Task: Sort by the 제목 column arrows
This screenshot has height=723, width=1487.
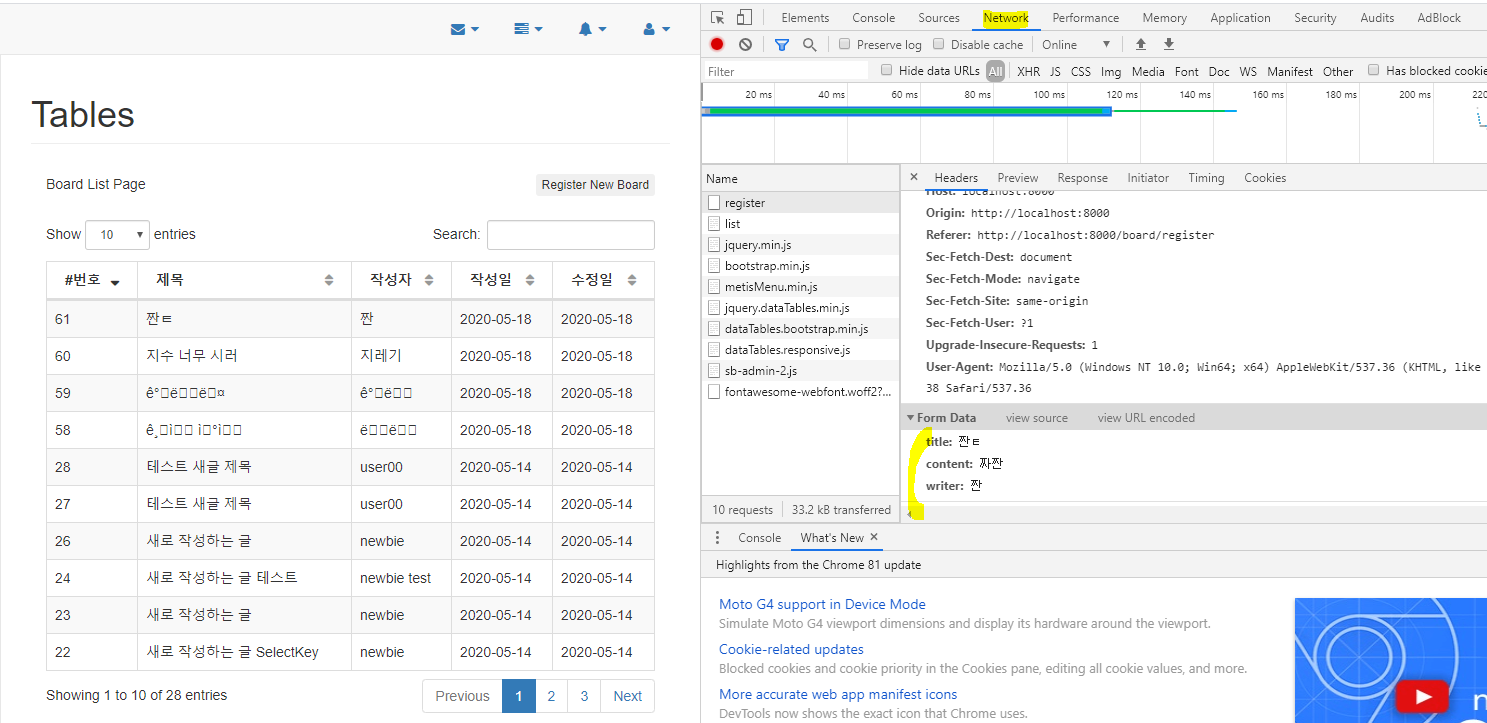Action: pos(329,280)
